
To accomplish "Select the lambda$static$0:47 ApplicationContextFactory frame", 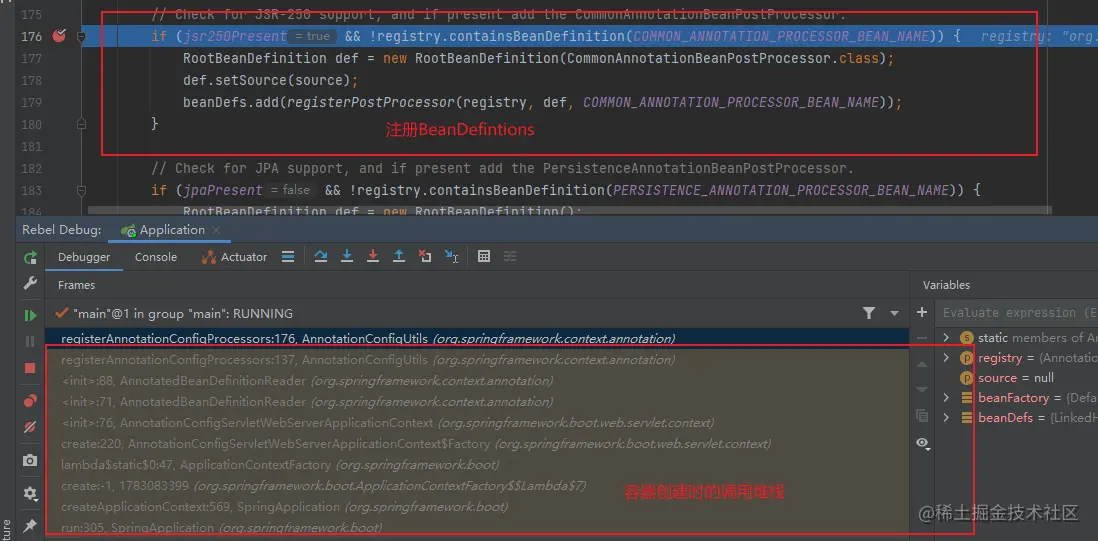I will pos(477,465).
